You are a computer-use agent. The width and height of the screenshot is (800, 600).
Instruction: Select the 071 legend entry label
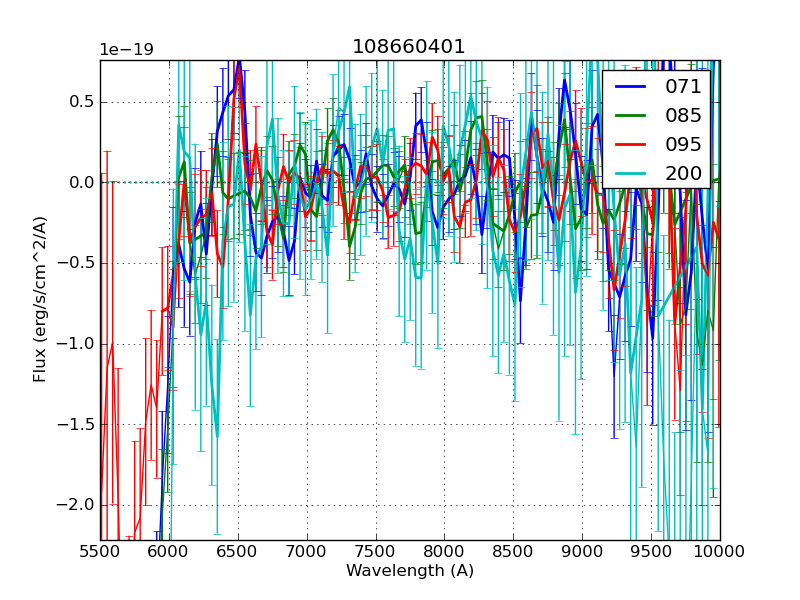point(683,86)
